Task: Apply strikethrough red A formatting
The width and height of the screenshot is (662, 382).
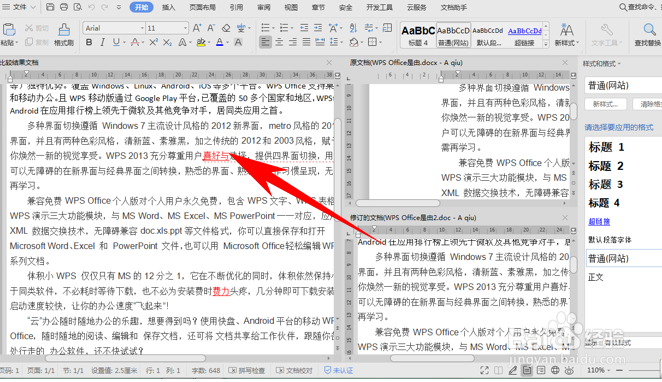Action: click(134, 42)
